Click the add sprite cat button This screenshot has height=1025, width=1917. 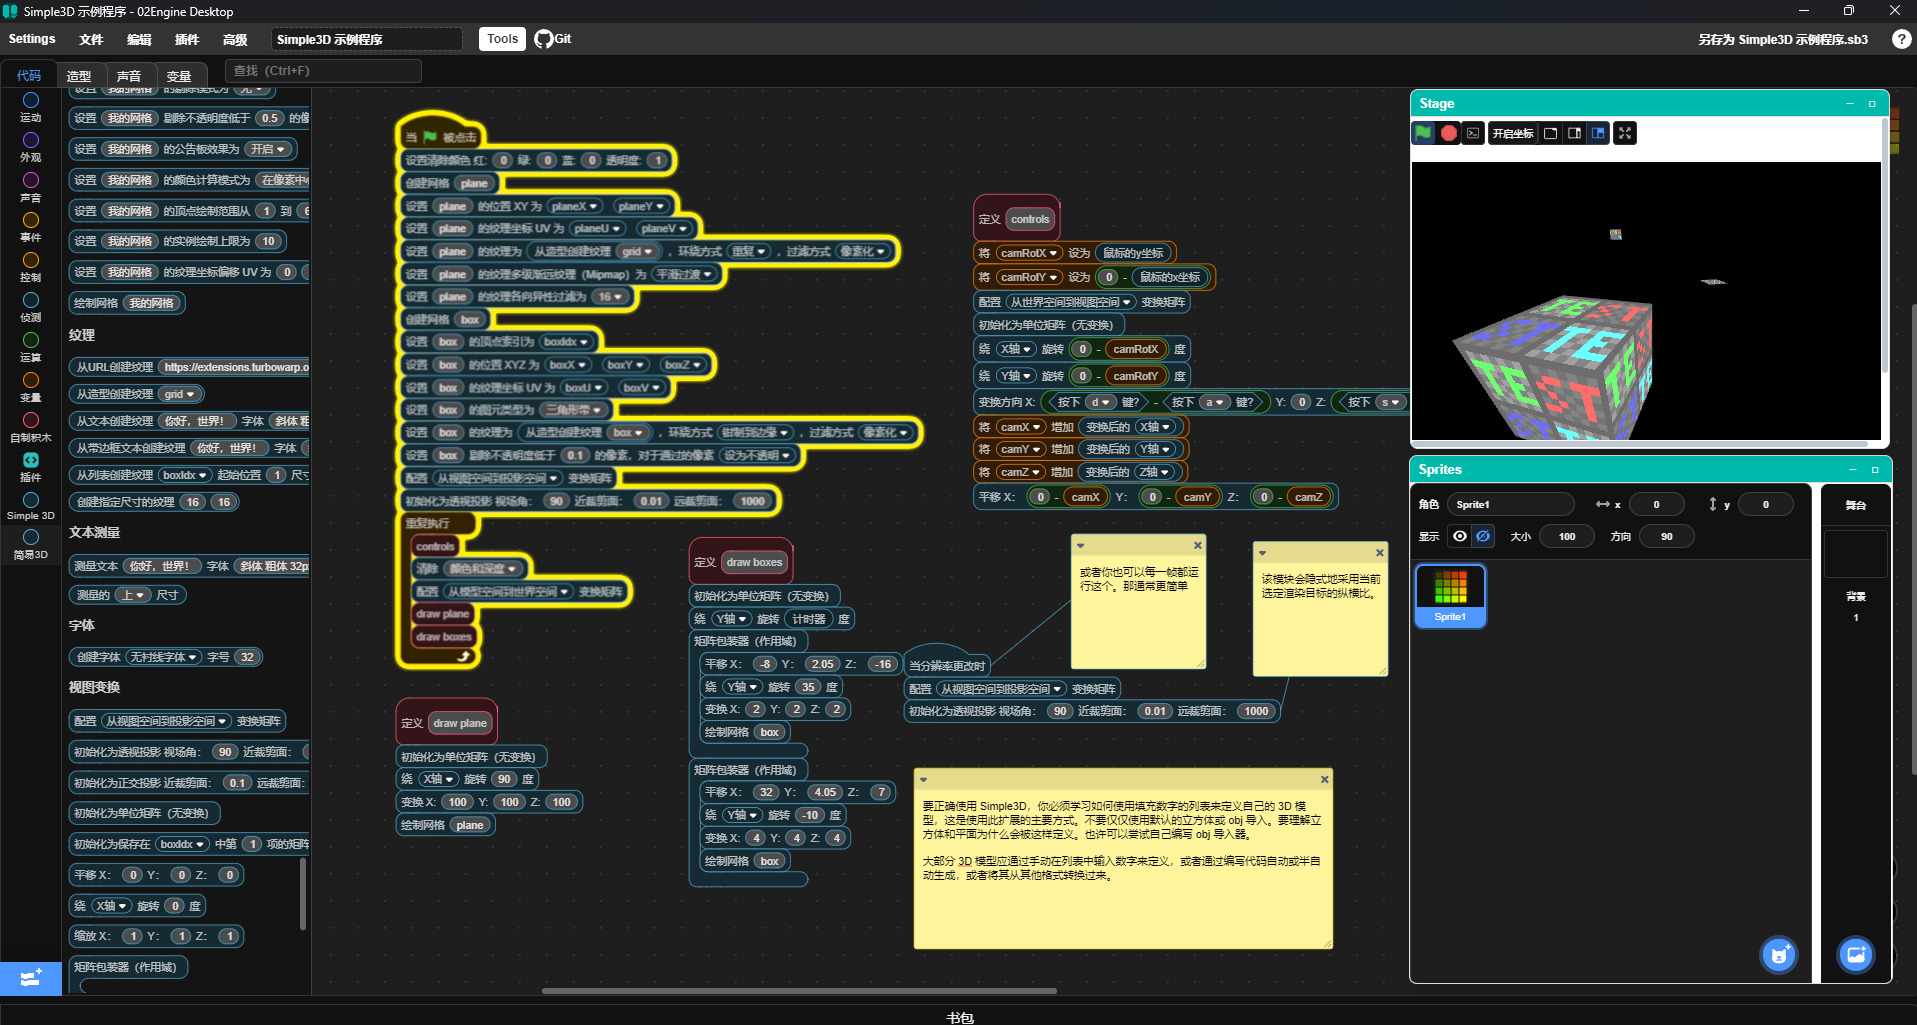pos(1778,955)
